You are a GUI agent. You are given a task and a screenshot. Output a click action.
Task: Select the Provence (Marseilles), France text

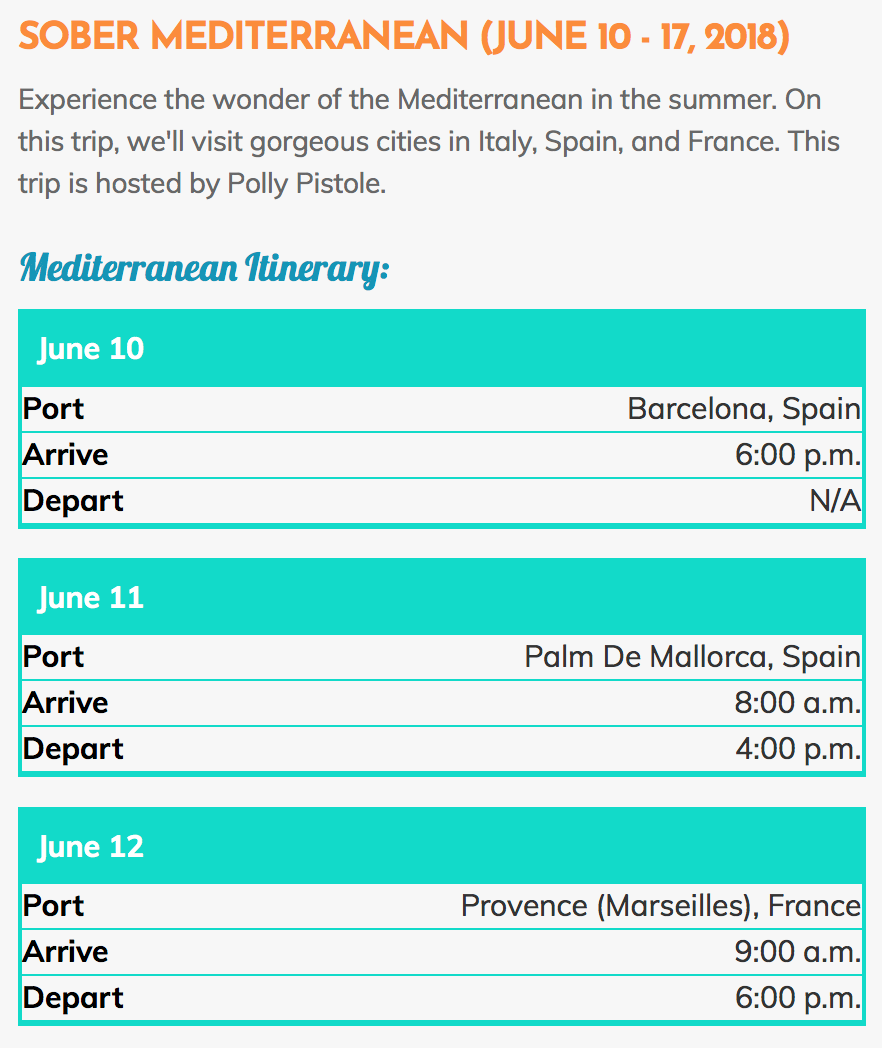coord(661,906)
